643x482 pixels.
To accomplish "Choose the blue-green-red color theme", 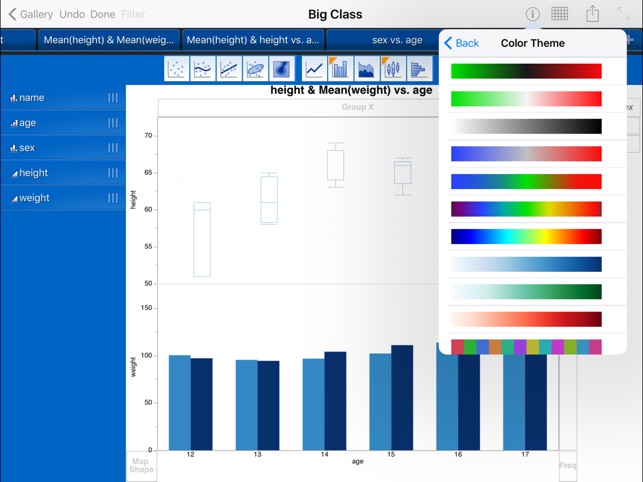I will tap(526, 181).
